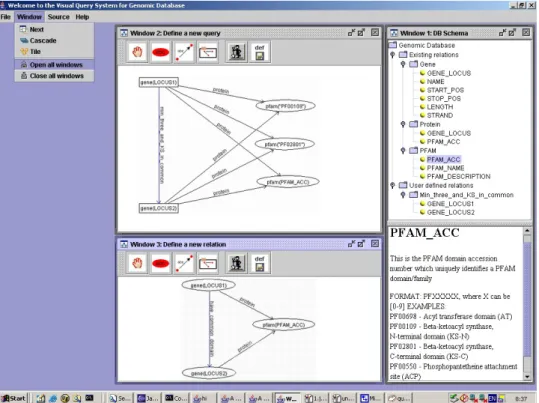Select PFAM_ACC under the Protein relation

click(443, 142)
